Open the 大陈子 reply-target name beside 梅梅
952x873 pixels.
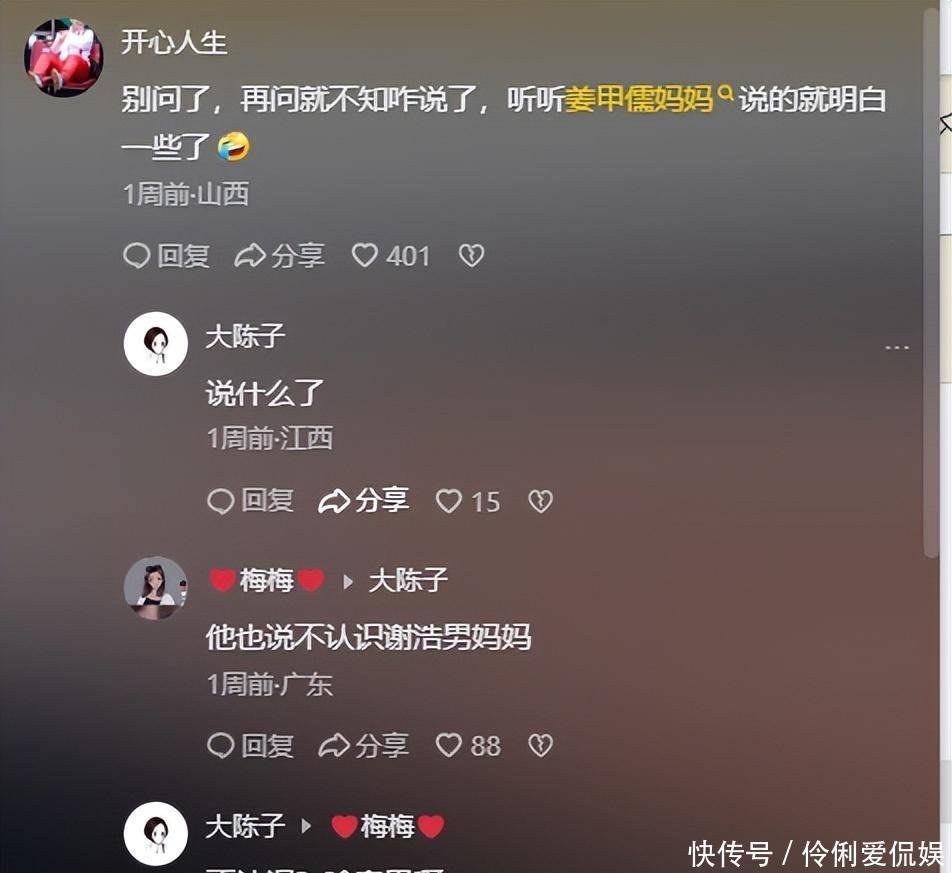point(408,581)
